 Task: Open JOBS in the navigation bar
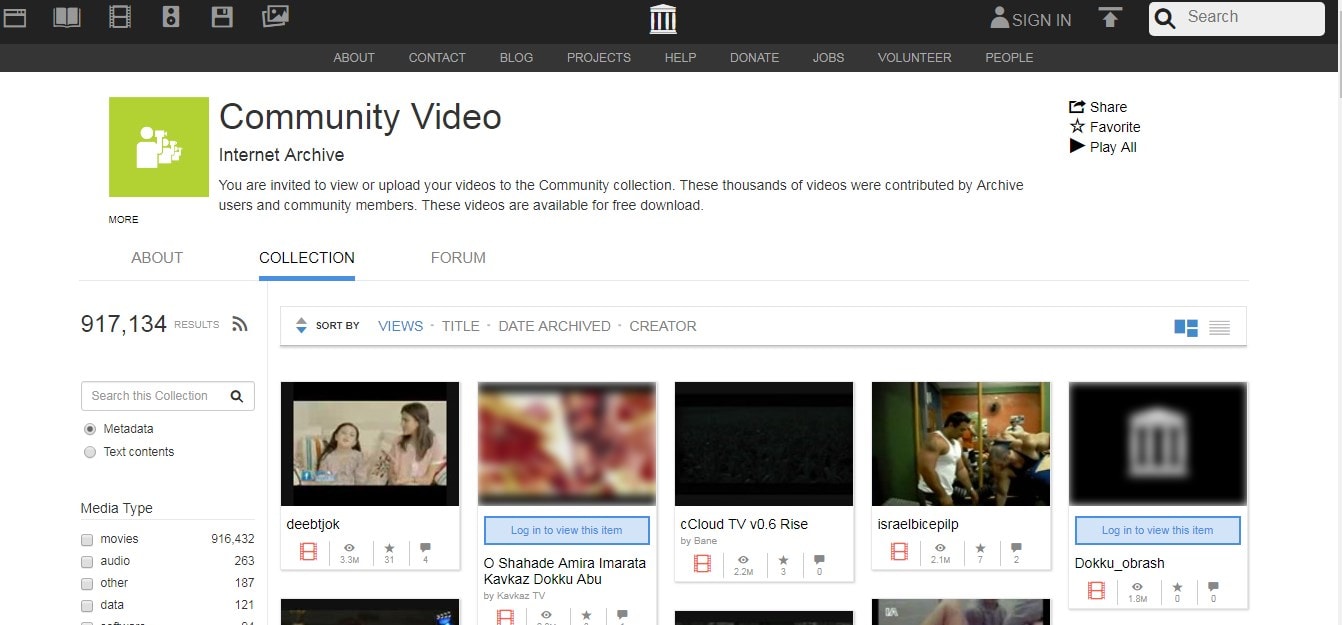click(x=828, y=58)
